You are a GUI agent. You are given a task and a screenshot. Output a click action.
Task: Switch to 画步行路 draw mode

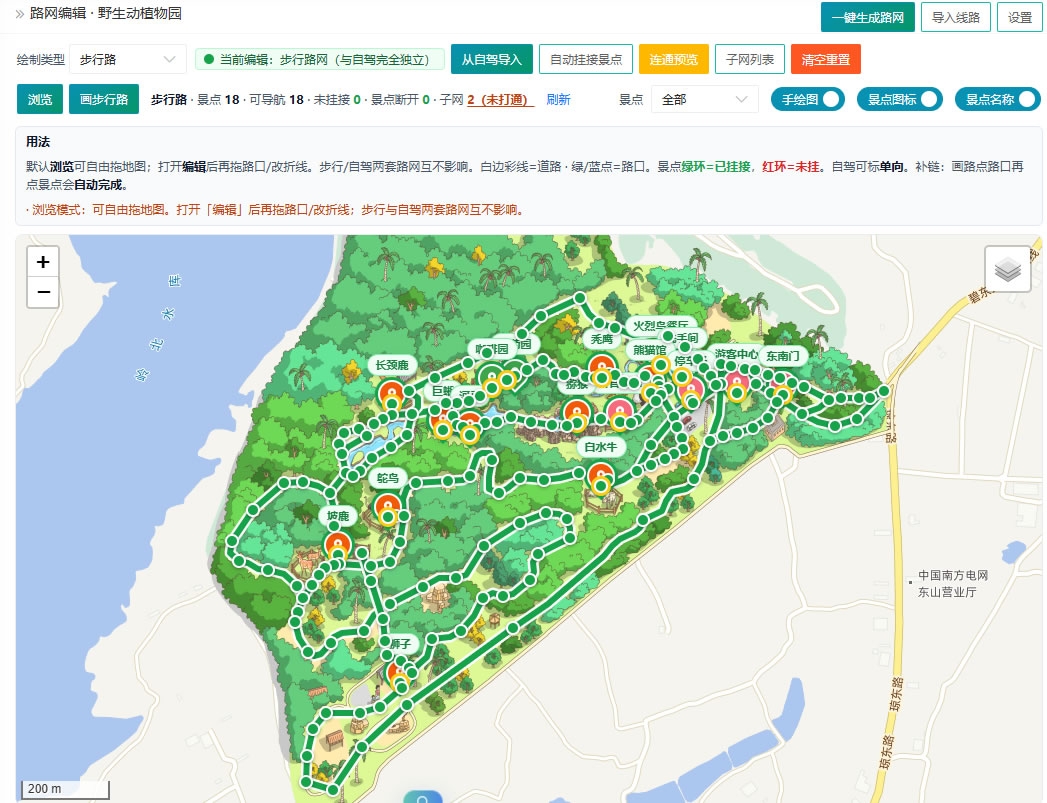[x=103, y=99]
